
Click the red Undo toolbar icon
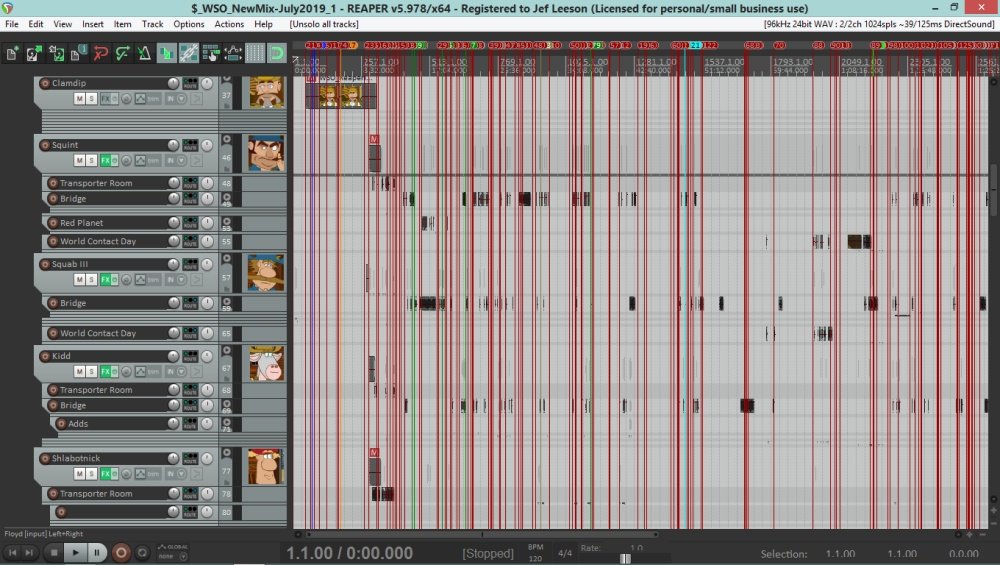coord(100,53)
